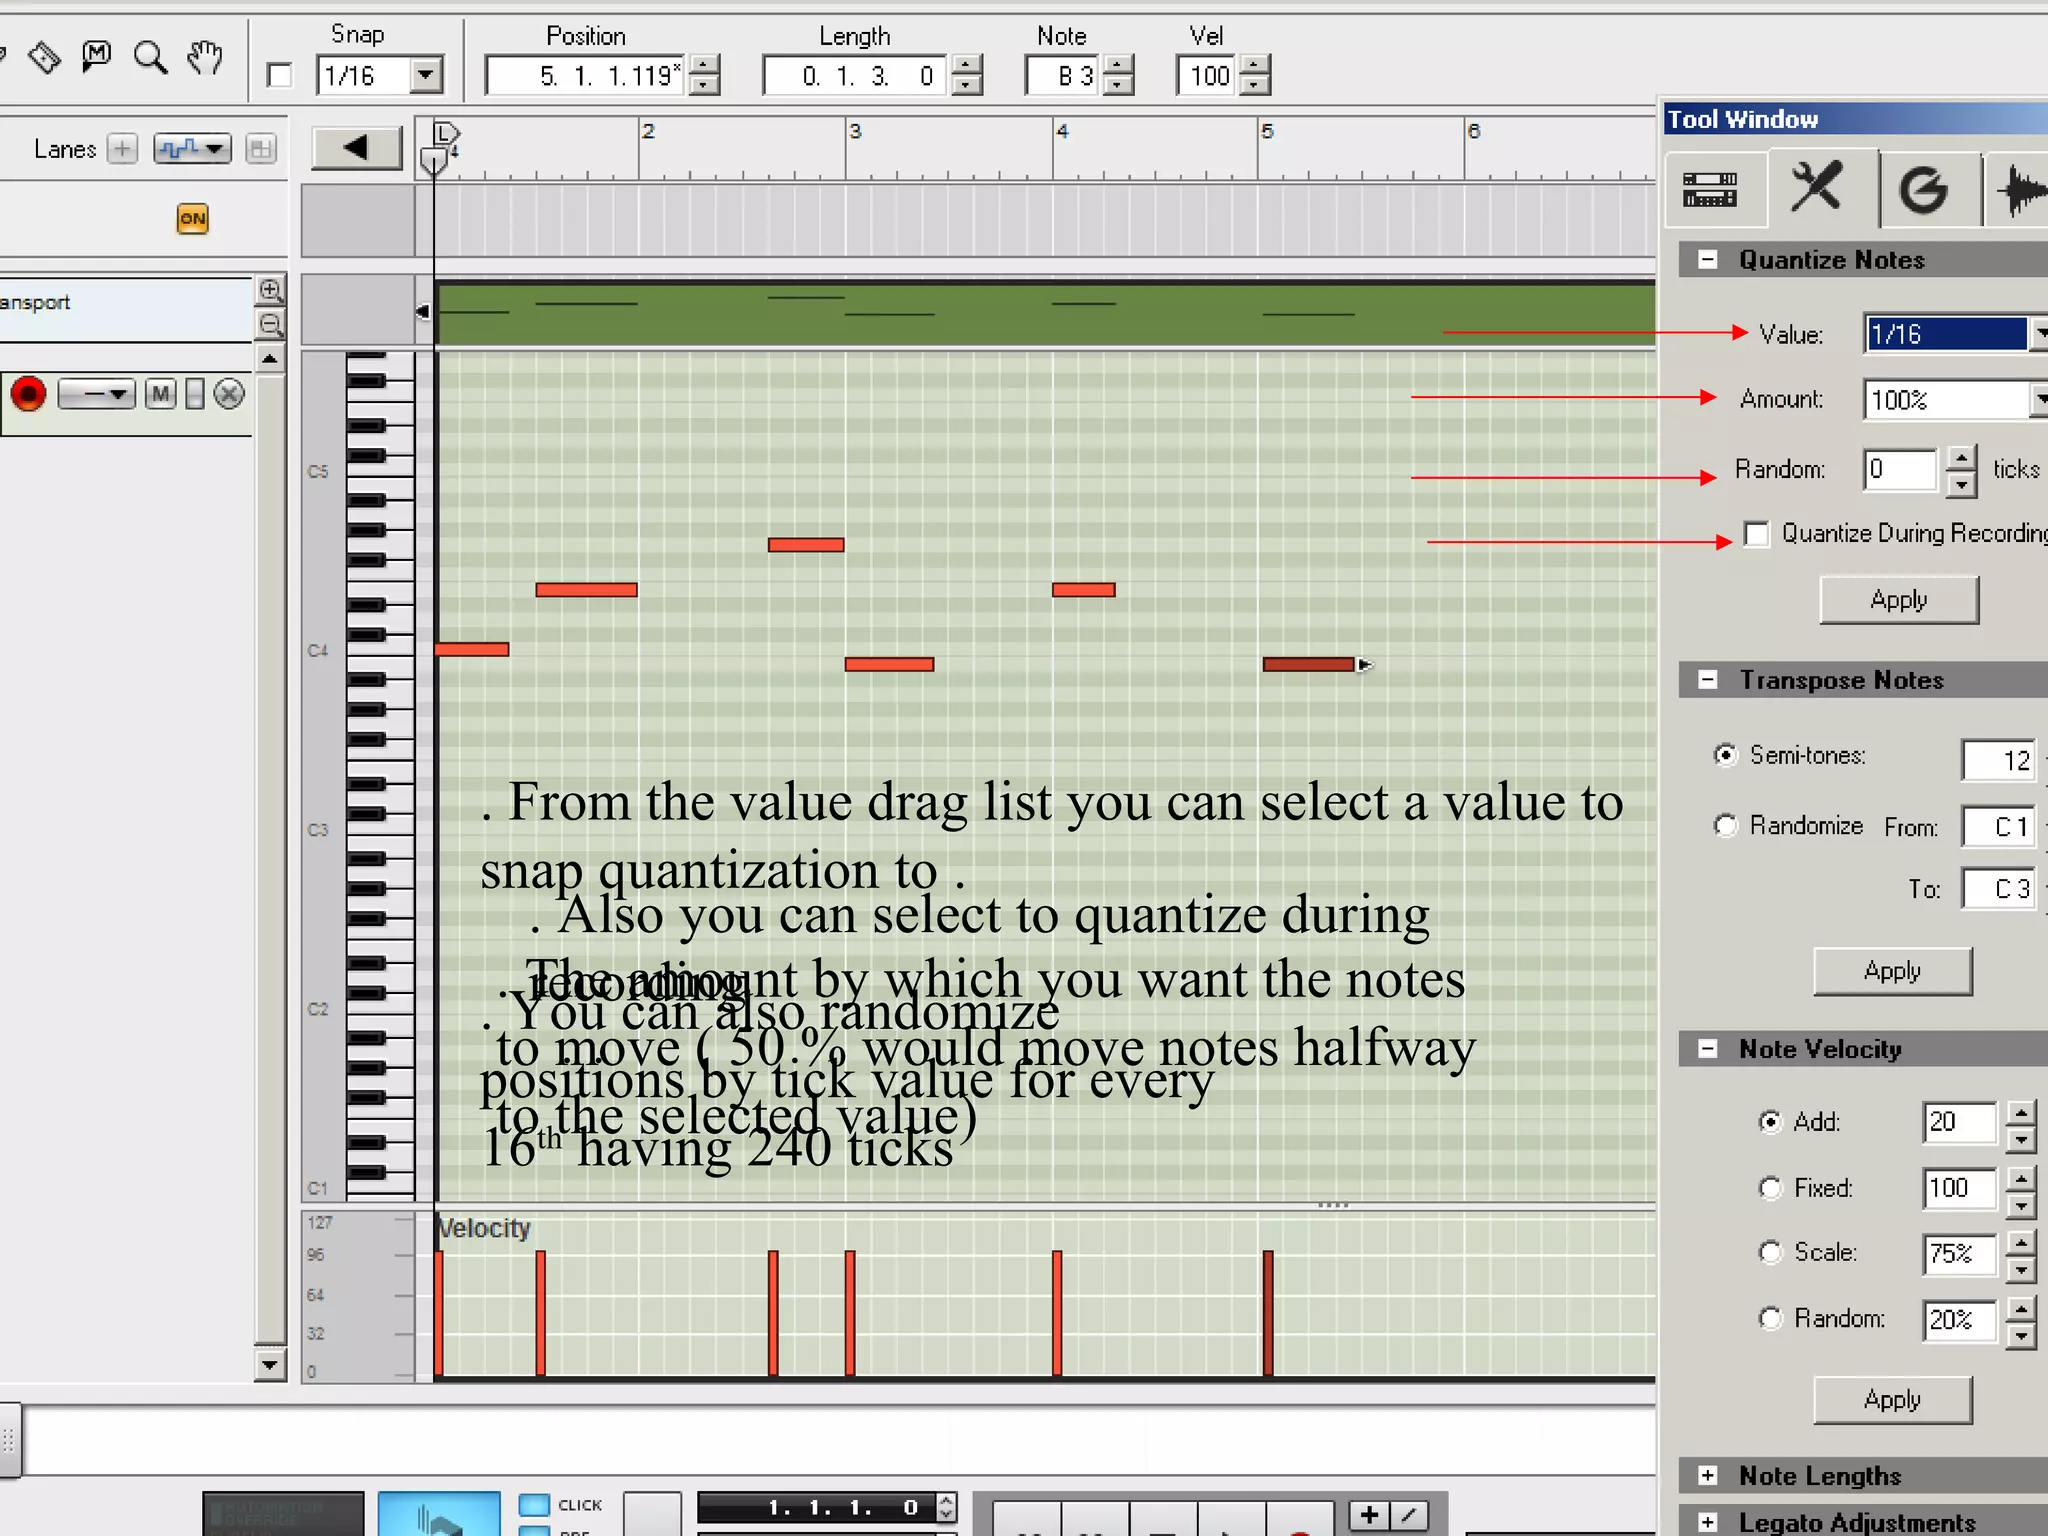This screenshot has width=2048, height=1536.
Task: Apply the Quantize Notes settings
Action: 1899,600
